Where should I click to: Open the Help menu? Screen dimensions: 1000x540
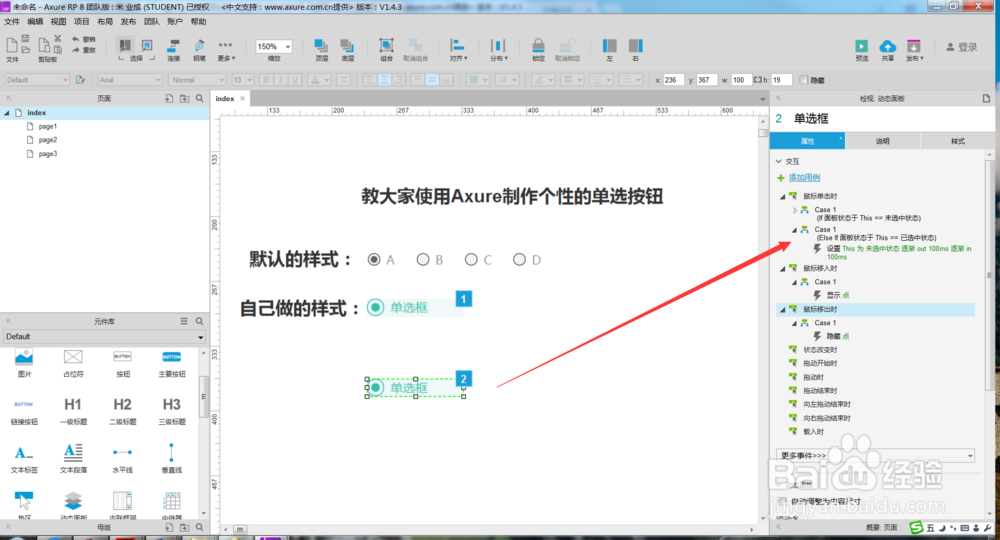click(x=198, y=22)
